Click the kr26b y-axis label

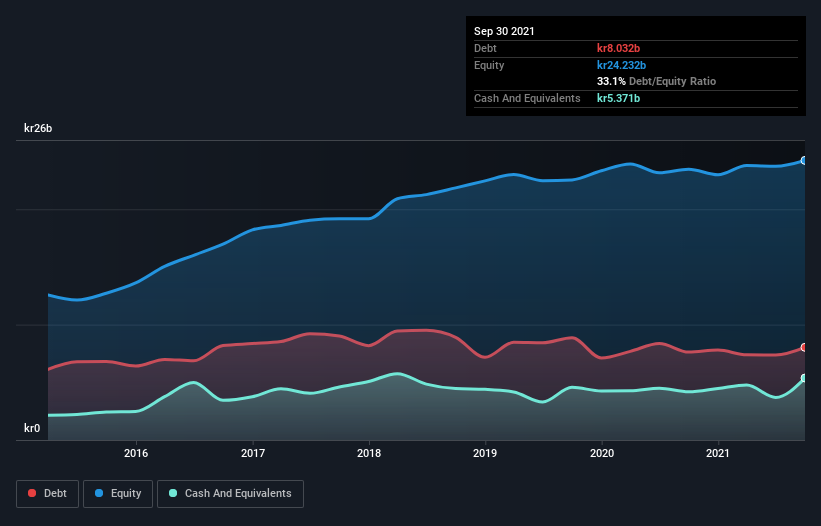pos(39,128)
